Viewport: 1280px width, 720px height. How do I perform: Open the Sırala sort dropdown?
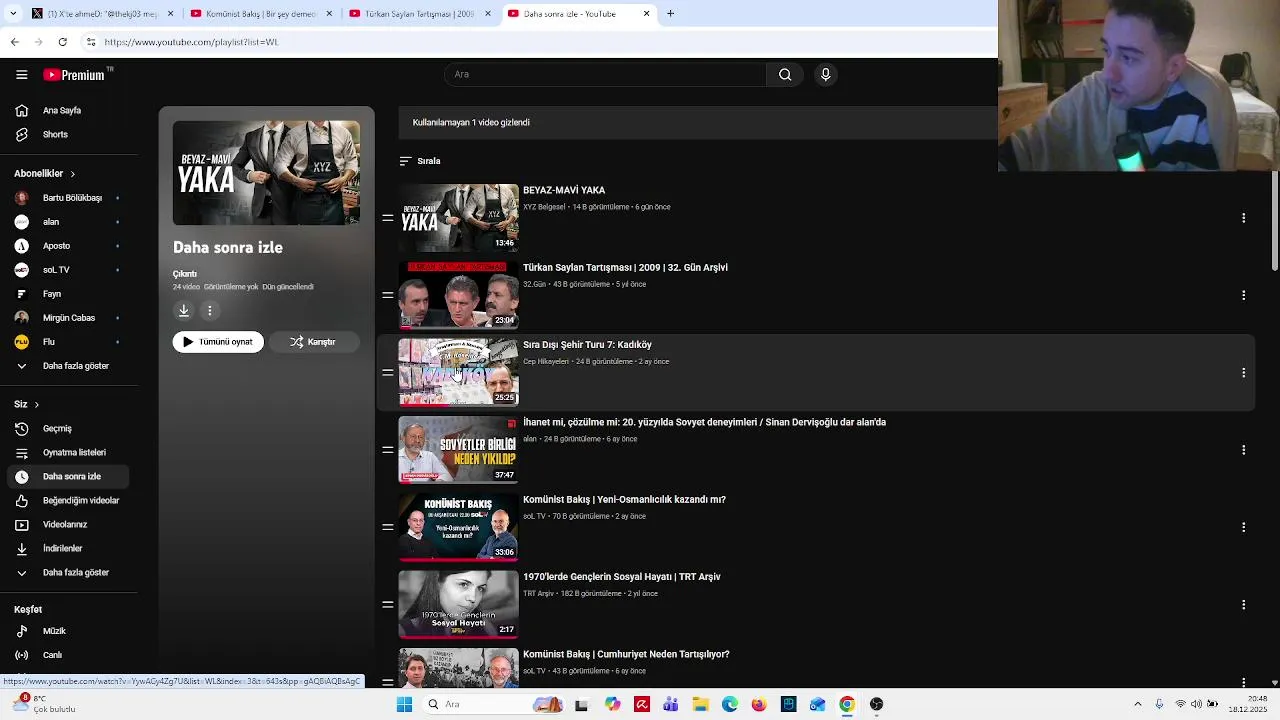click(x=420, y=161)
